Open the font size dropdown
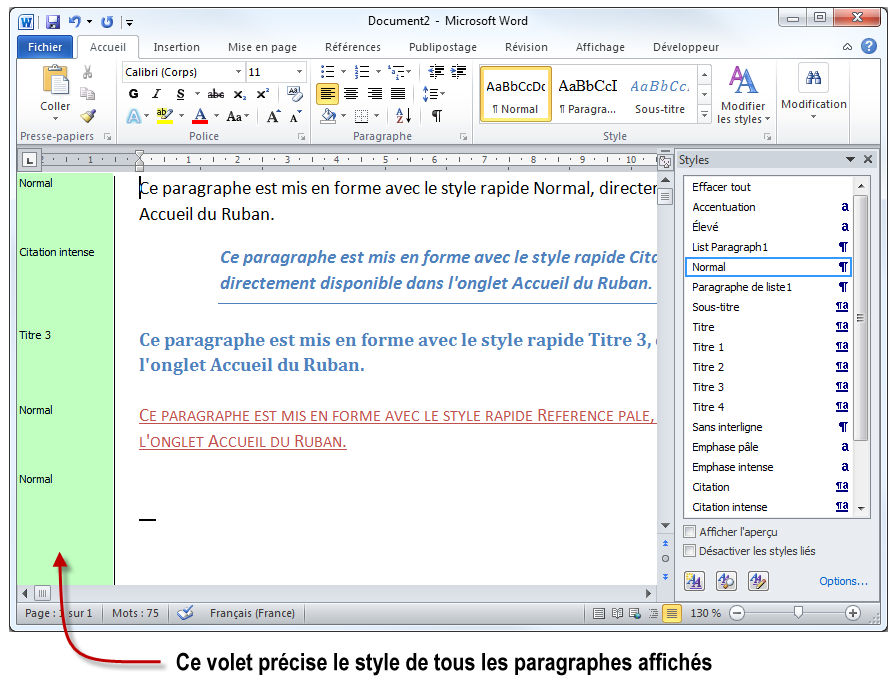This screenshot has height=681, width=890. pyautogui.click(x=297, y=71)
